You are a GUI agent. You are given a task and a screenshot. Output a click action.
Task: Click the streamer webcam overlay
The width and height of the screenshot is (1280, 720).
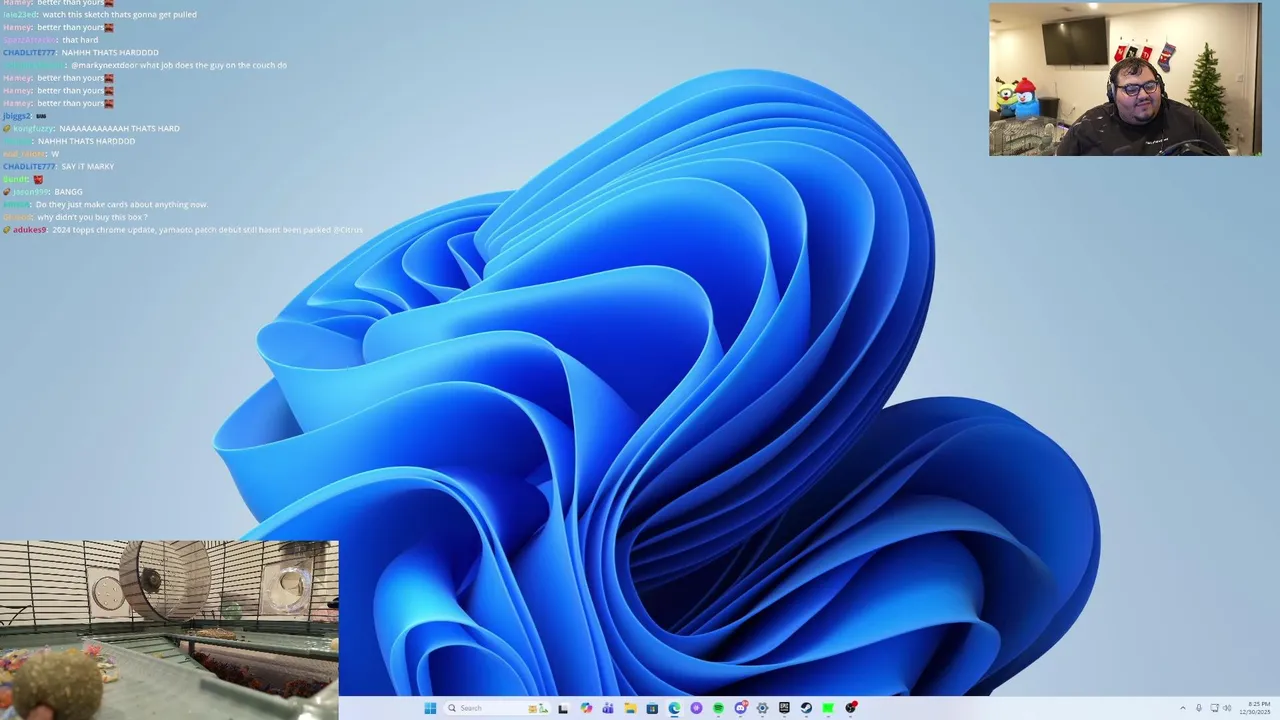[x=1125, y=79]
